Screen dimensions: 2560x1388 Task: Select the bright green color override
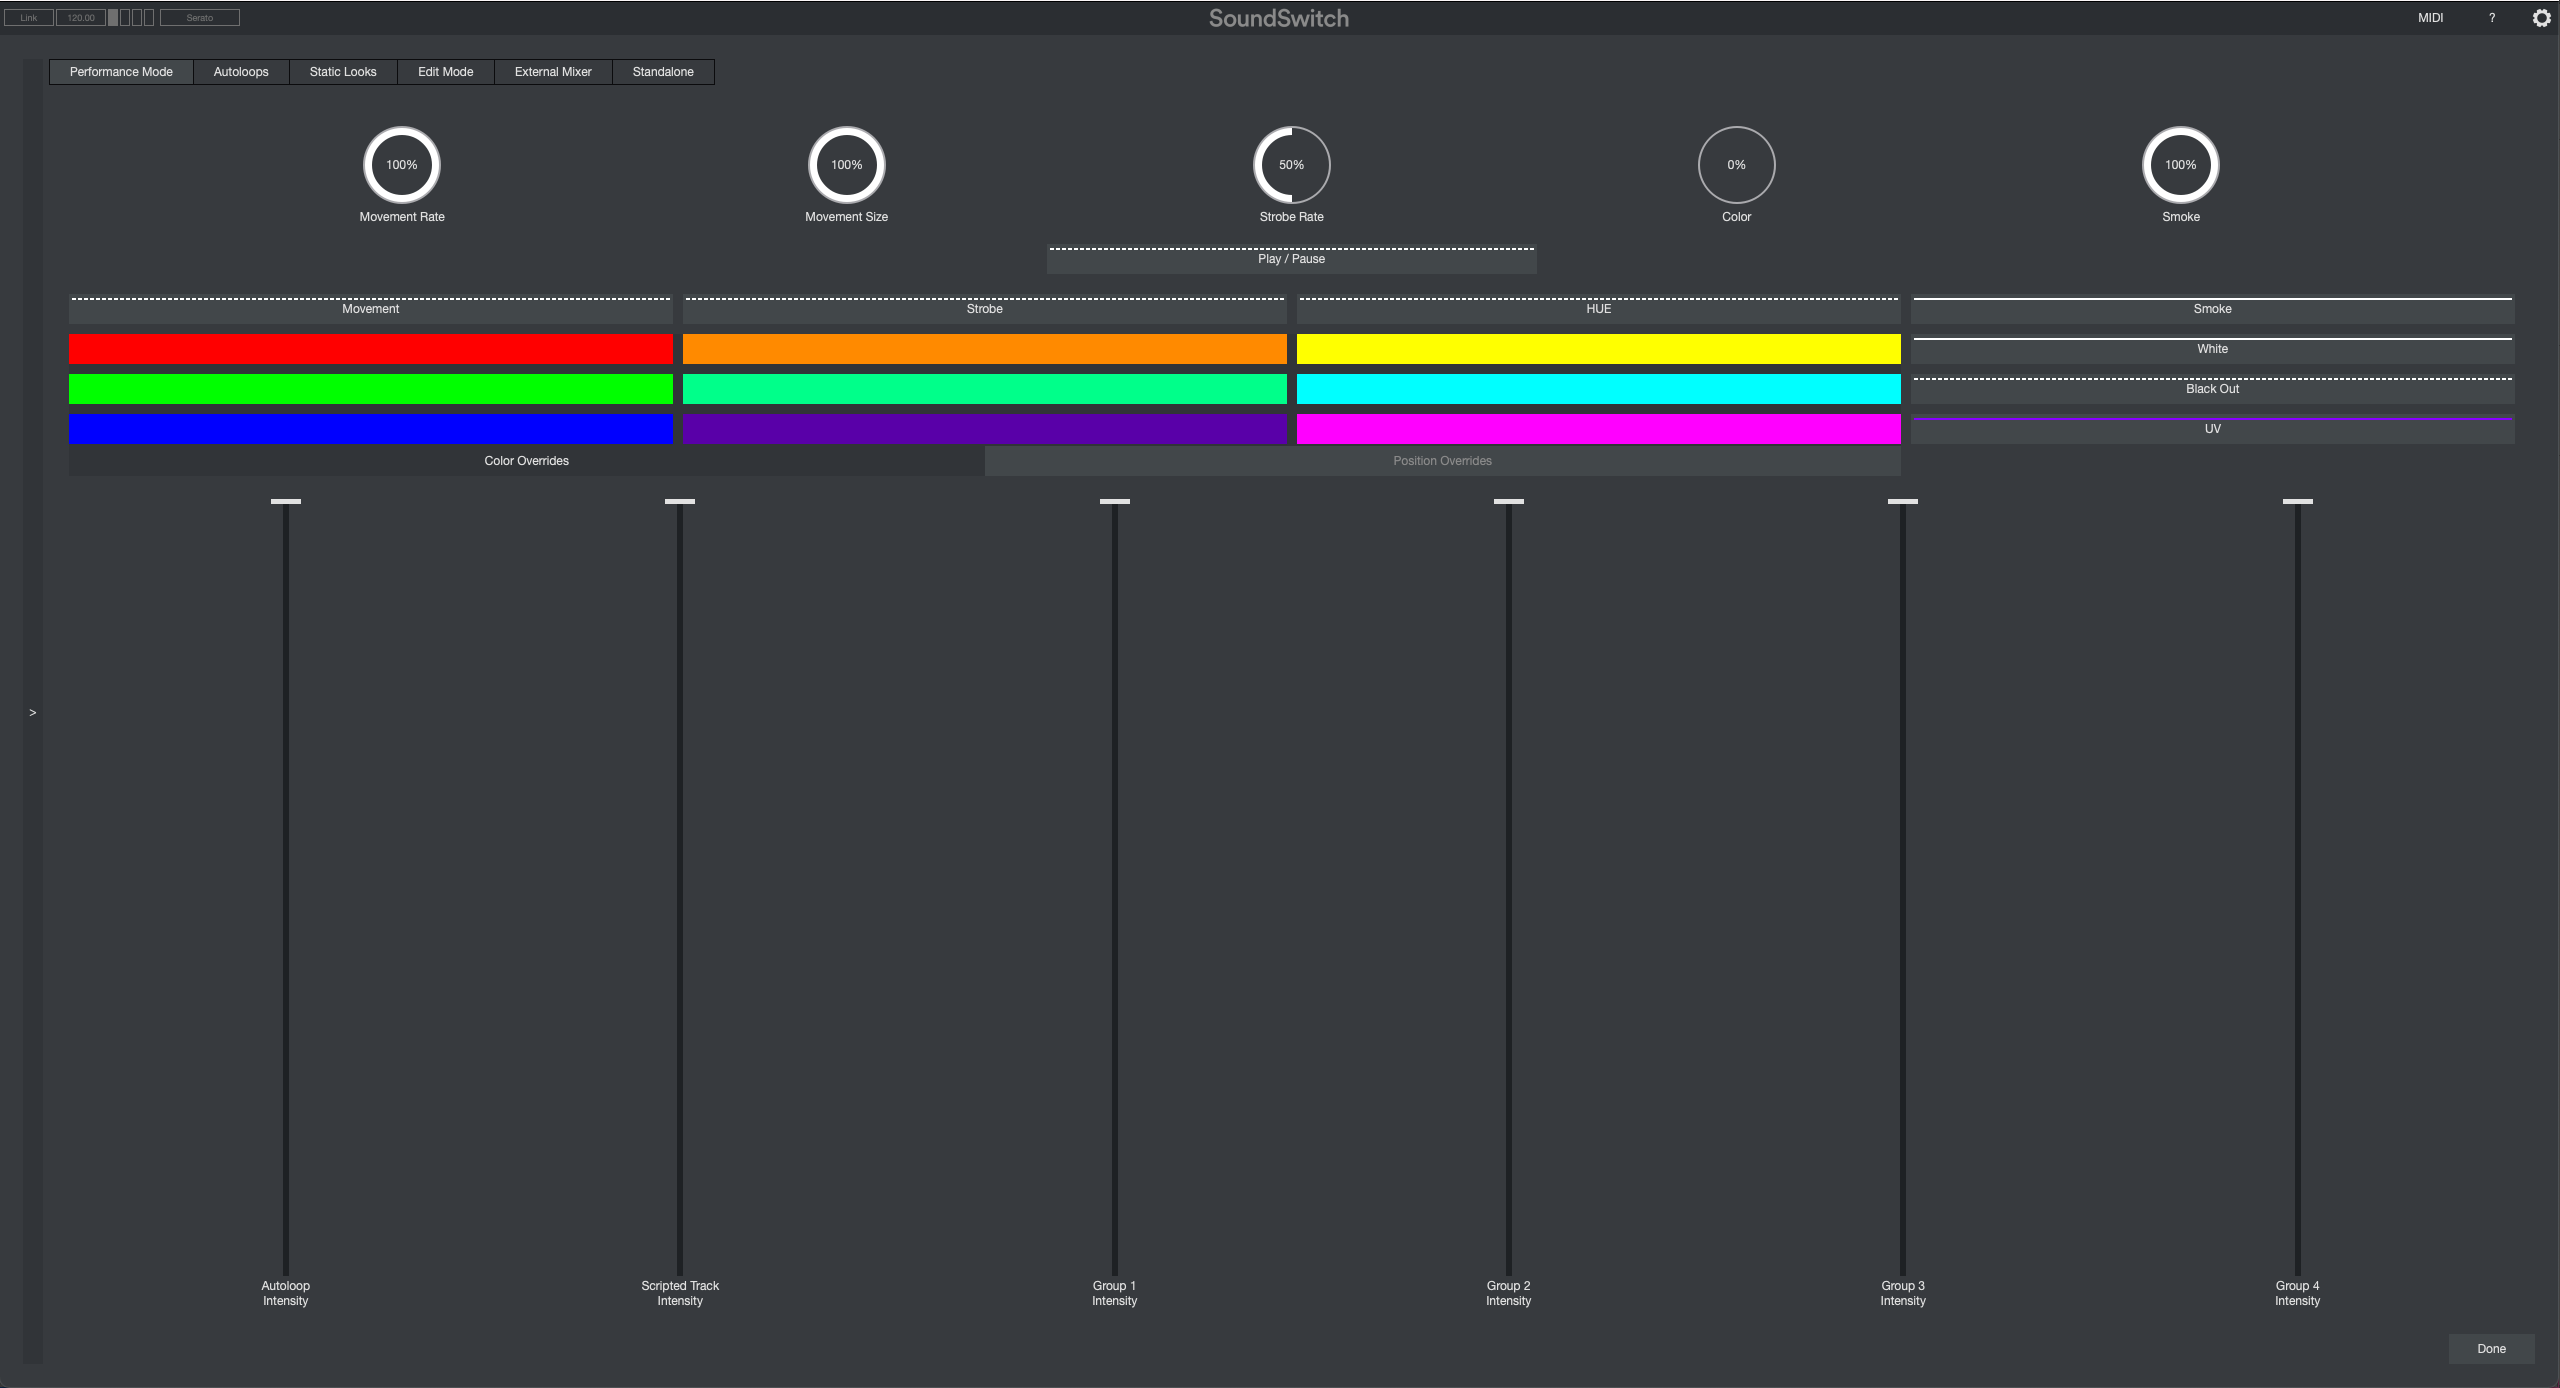coord(371,389)
